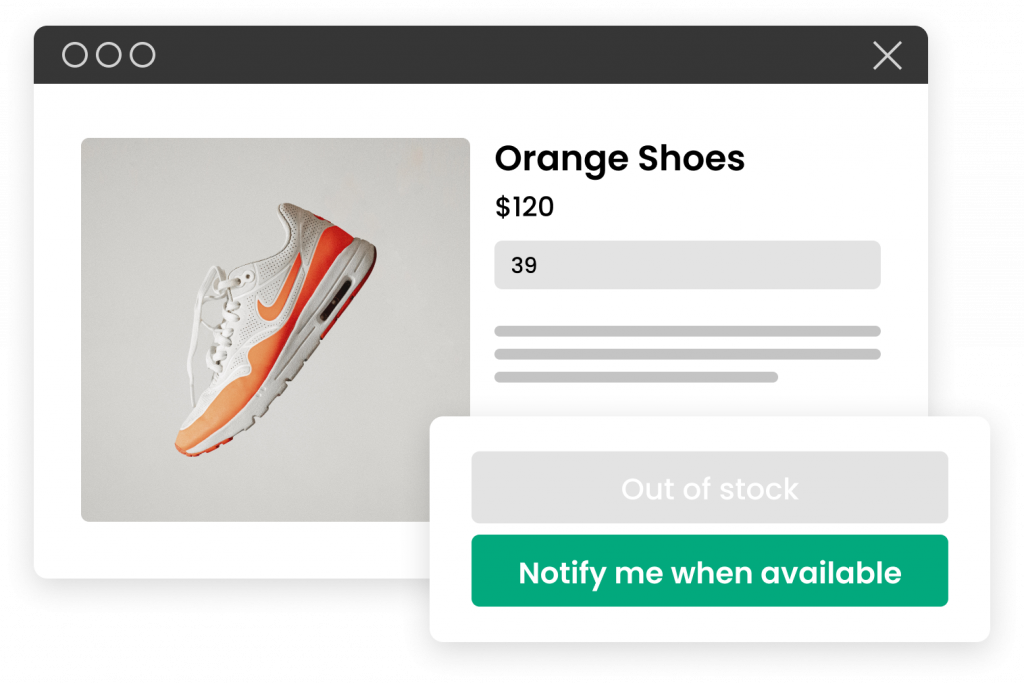Click the first gray description line
This screenshot has height=684, width=1024.
(x=687, y=331)
